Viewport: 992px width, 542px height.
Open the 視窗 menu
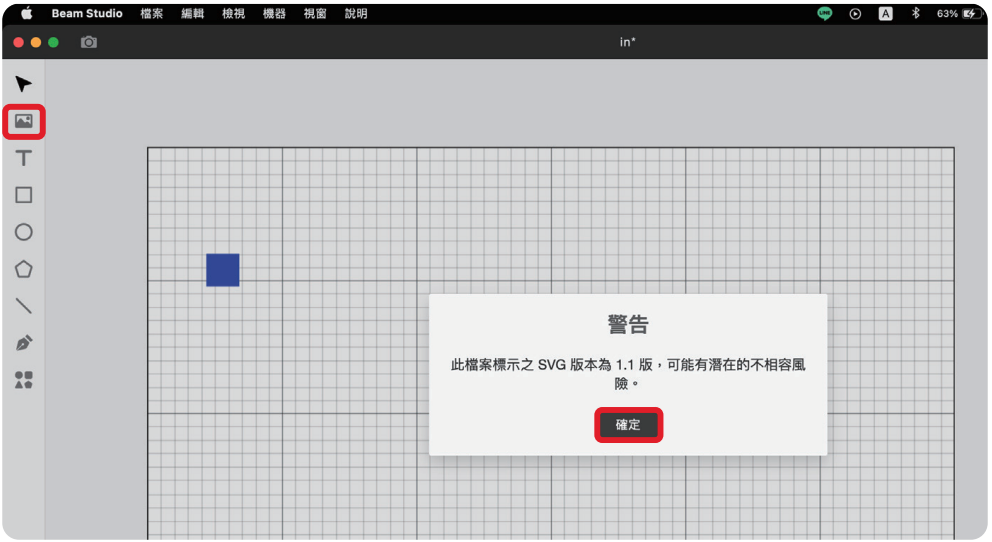coord(315,13)
